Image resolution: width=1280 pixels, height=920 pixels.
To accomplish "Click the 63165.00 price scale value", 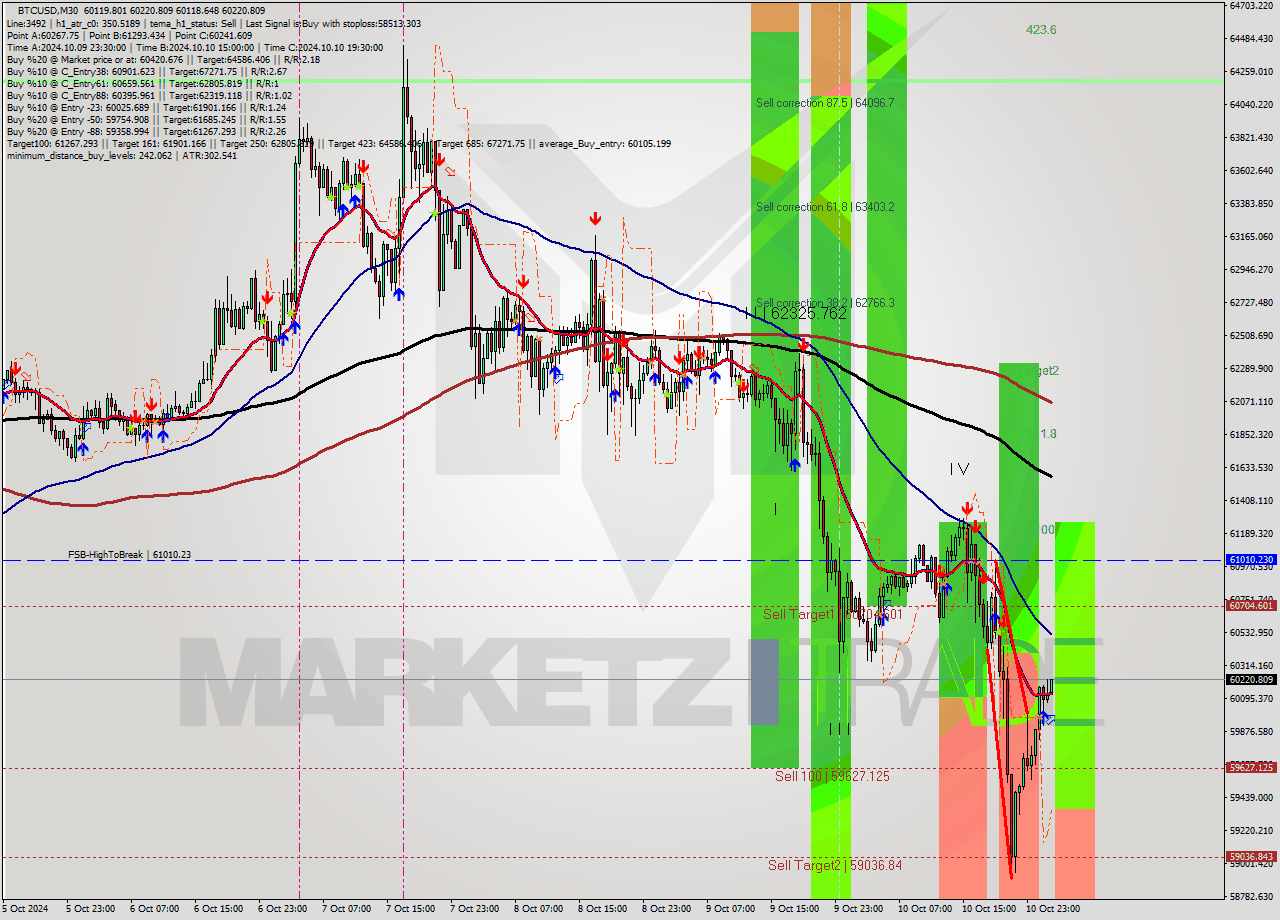I will [x=1250, y=236].
